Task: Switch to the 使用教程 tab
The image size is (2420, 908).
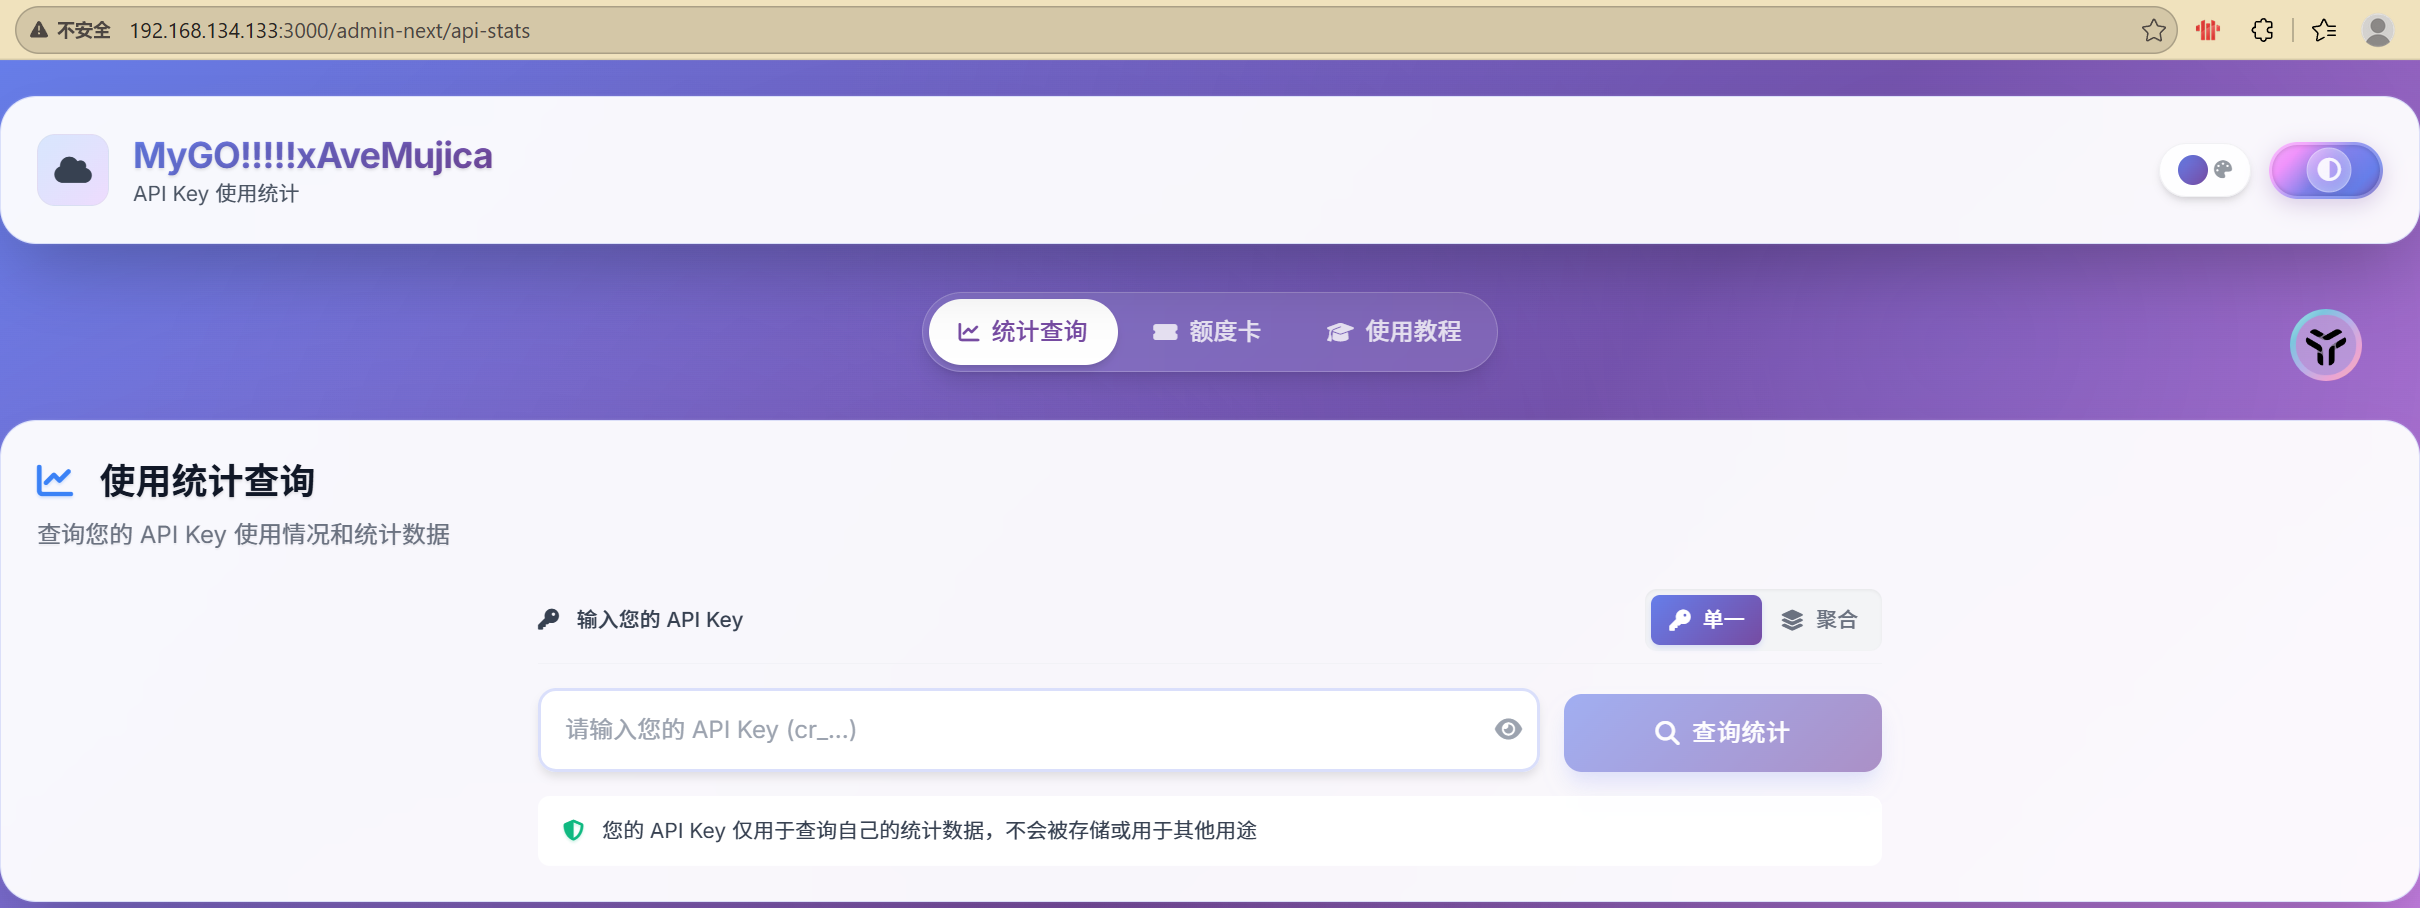Action: point(1394,332)
